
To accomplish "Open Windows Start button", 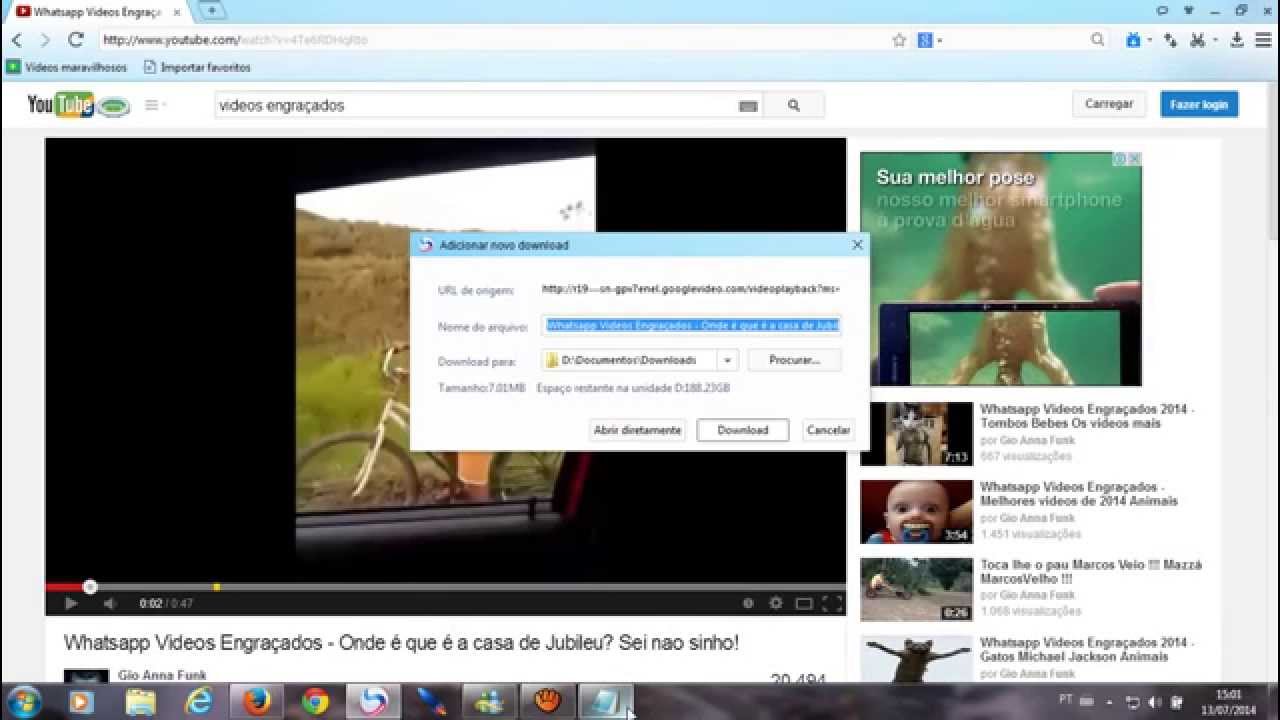I will [23, 701].
